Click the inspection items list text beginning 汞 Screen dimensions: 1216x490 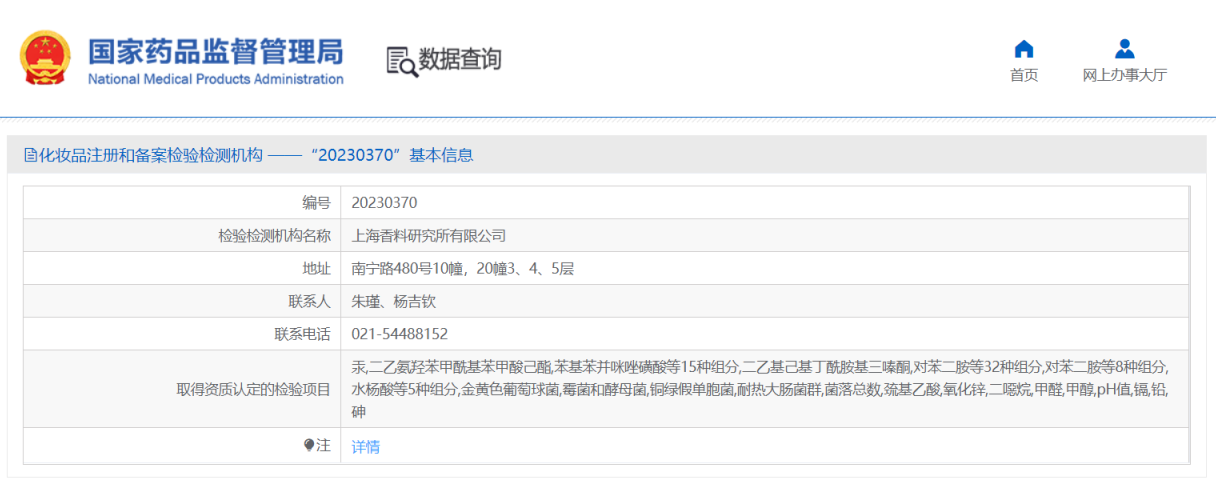tap(760, 389)
